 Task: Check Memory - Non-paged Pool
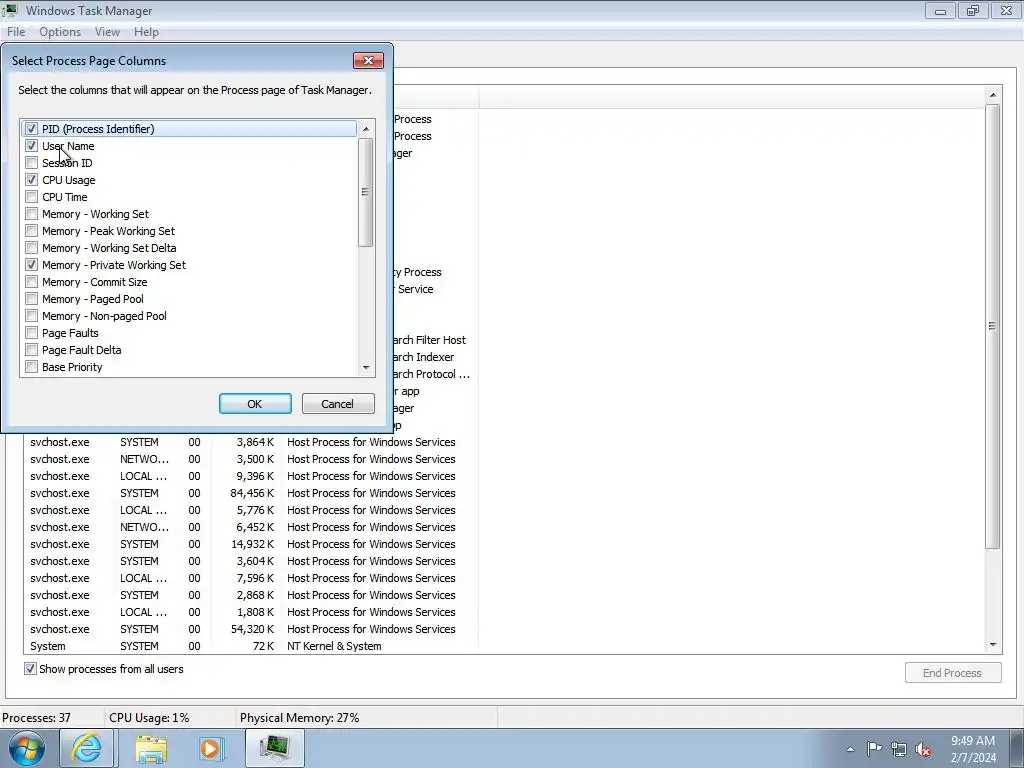[31, 315]
